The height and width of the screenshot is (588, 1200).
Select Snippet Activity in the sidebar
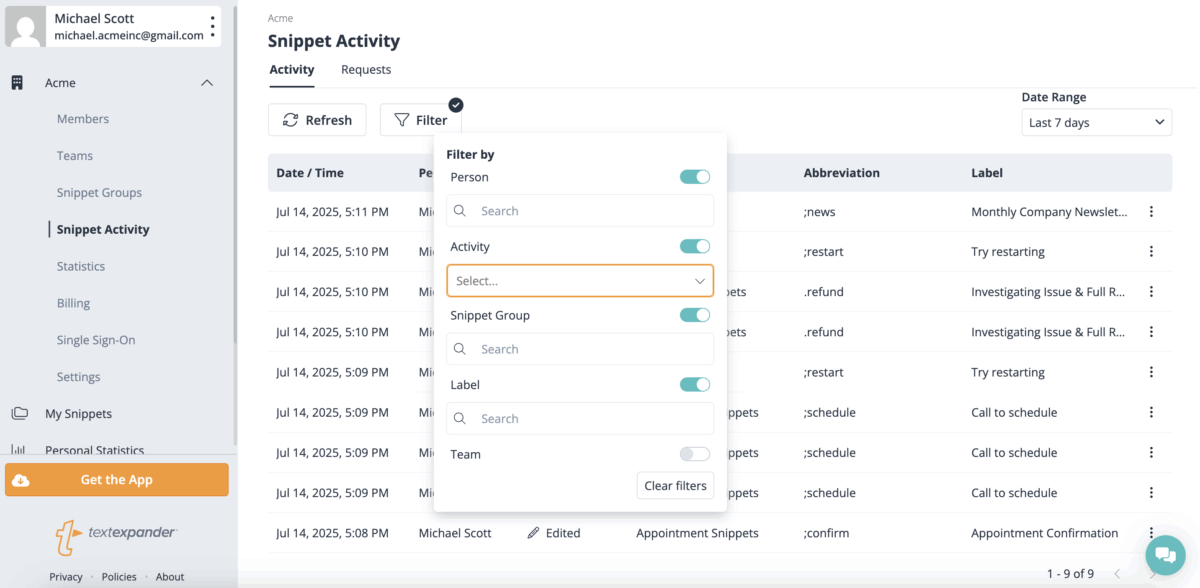click(x=103, y=229)
